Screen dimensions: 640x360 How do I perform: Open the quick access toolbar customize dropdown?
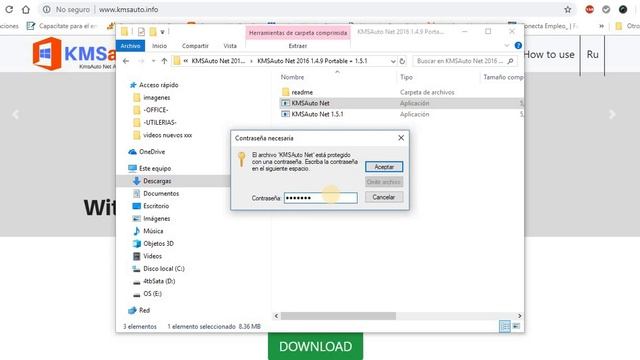pos(162,32)
